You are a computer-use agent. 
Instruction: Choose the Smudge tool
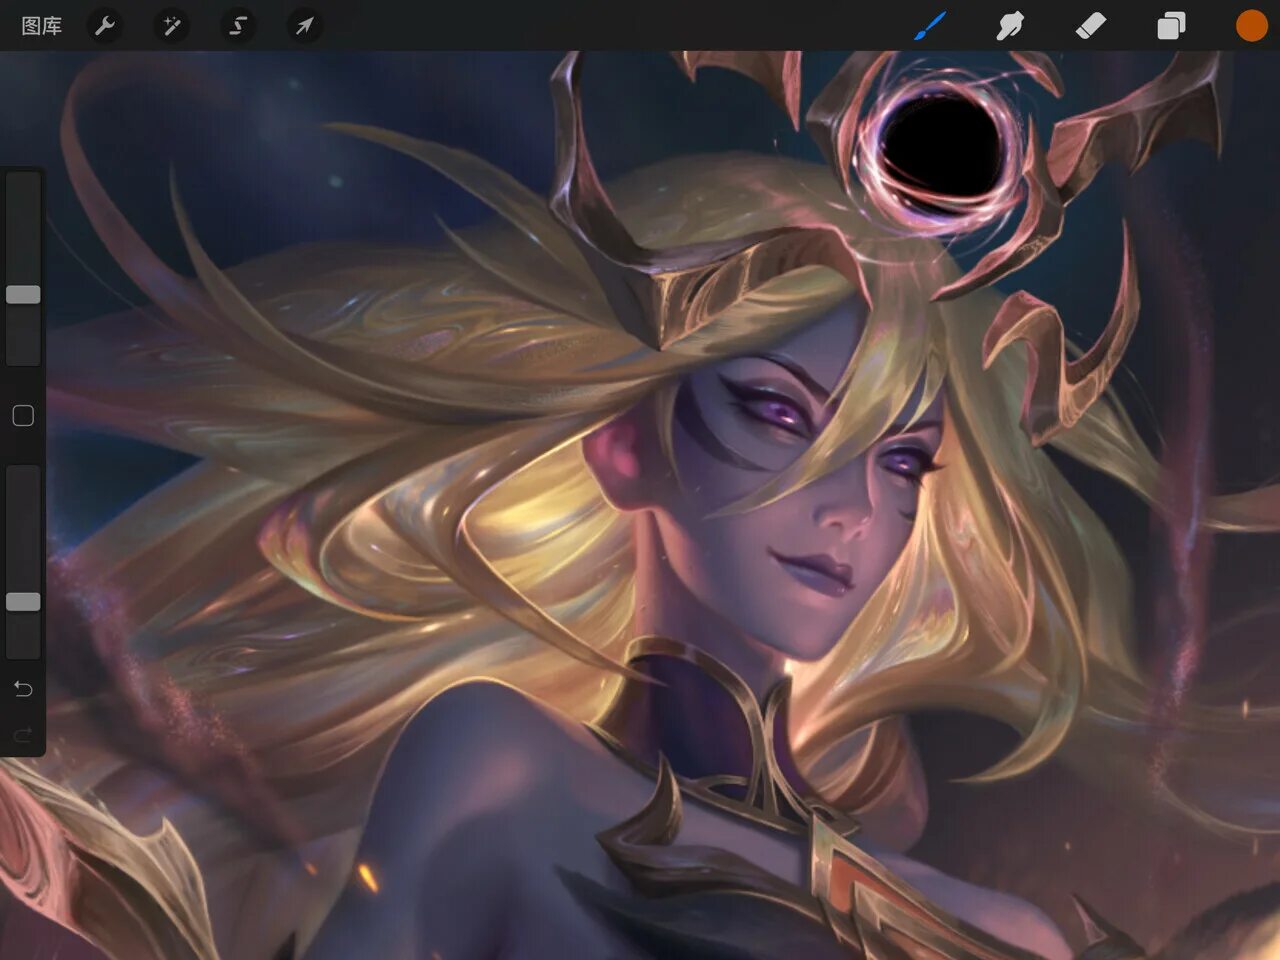click(x=1010, y=26)
